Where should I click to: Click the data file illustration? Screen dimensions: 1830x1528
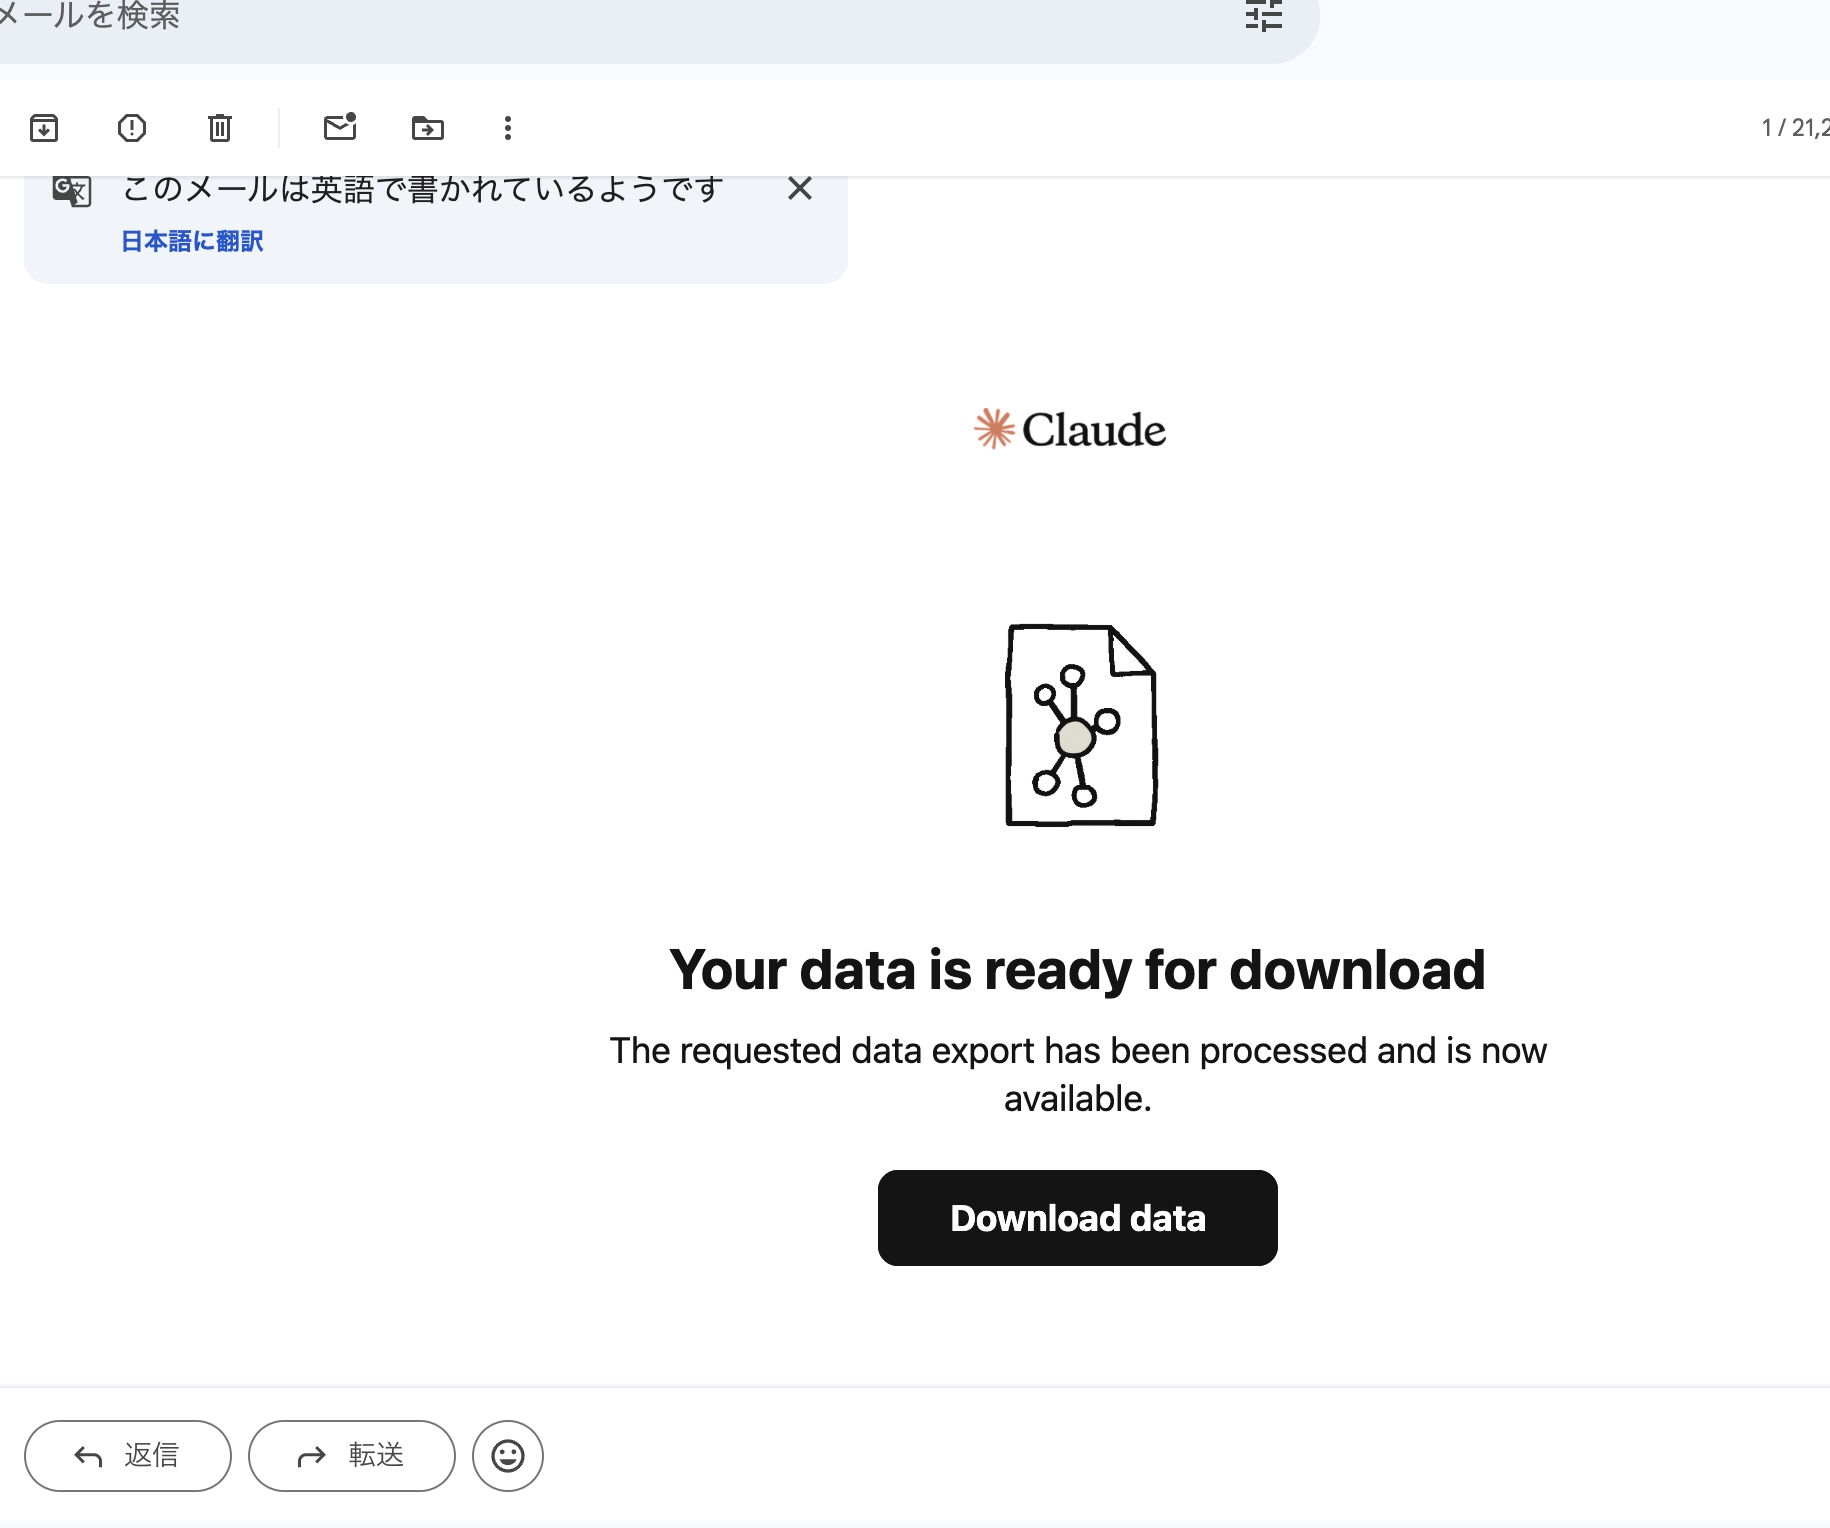click(x=1080, y=725)
